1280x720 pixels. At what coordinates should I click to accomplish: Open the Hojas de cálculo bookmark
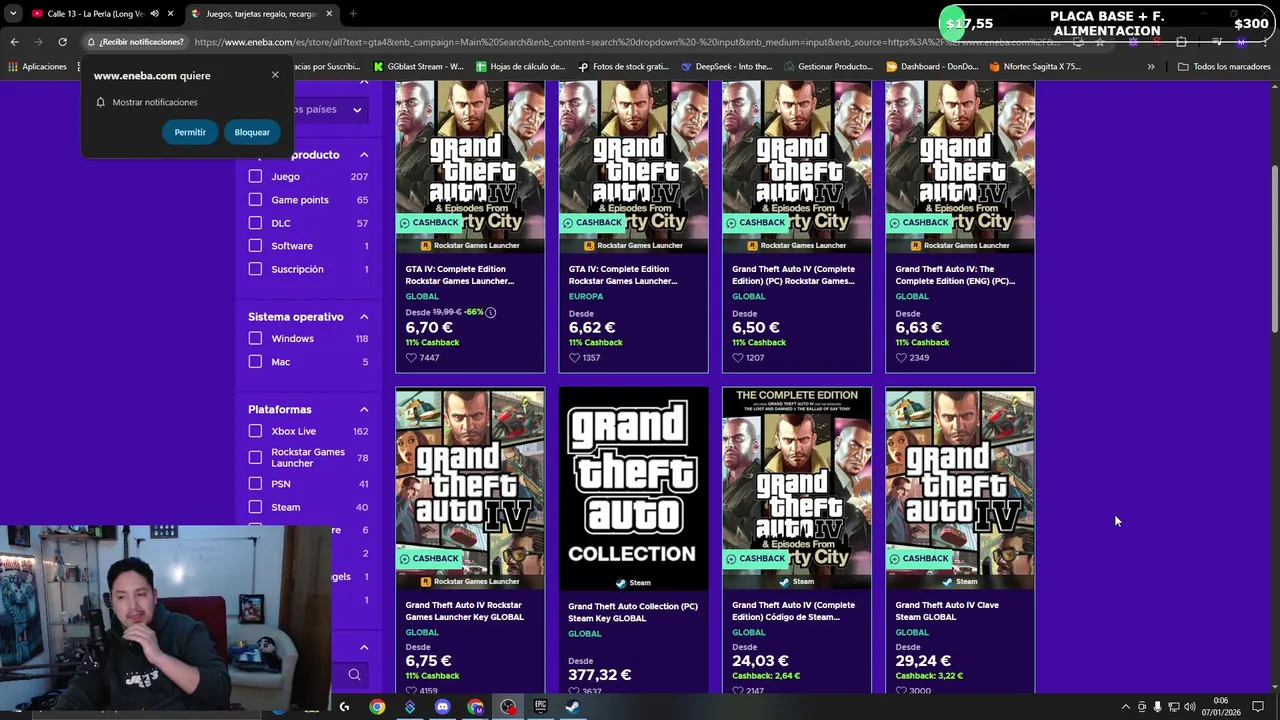tap(521, 67)
